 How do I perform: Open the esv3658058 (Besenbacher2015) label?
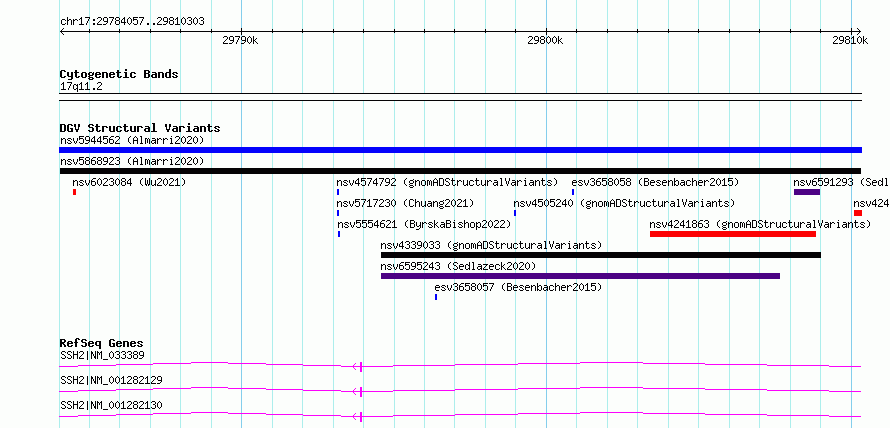pos(655,182)
